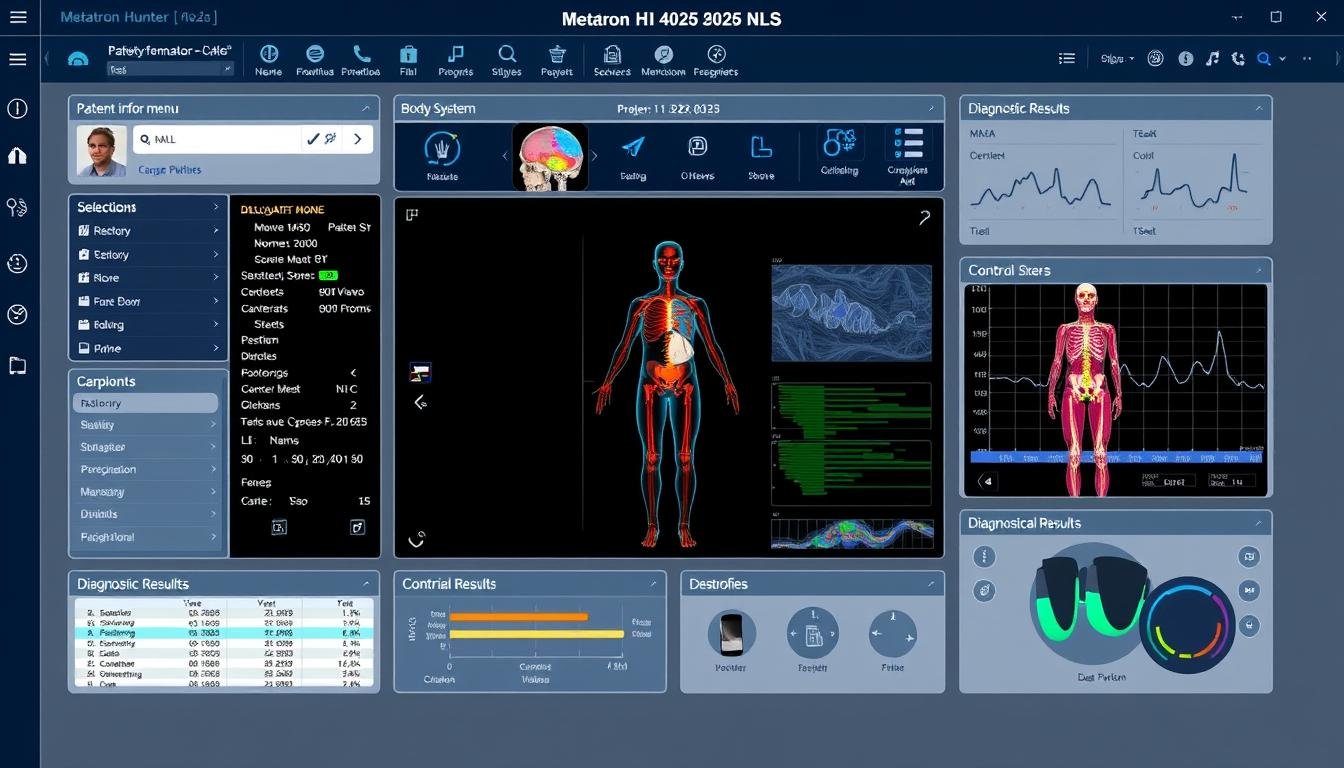
Task: Click right arrow button in patient search field
Action: click(357, 140)
